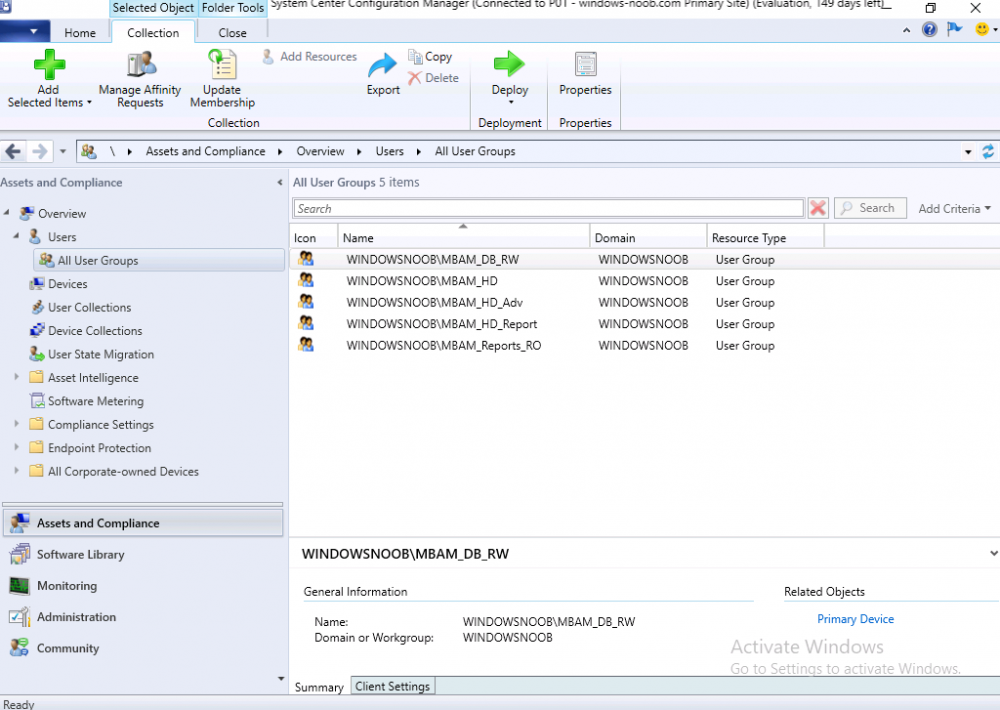Select the WINDOWSNOOB\MBAM_HD row

click(x=644, y=281)
